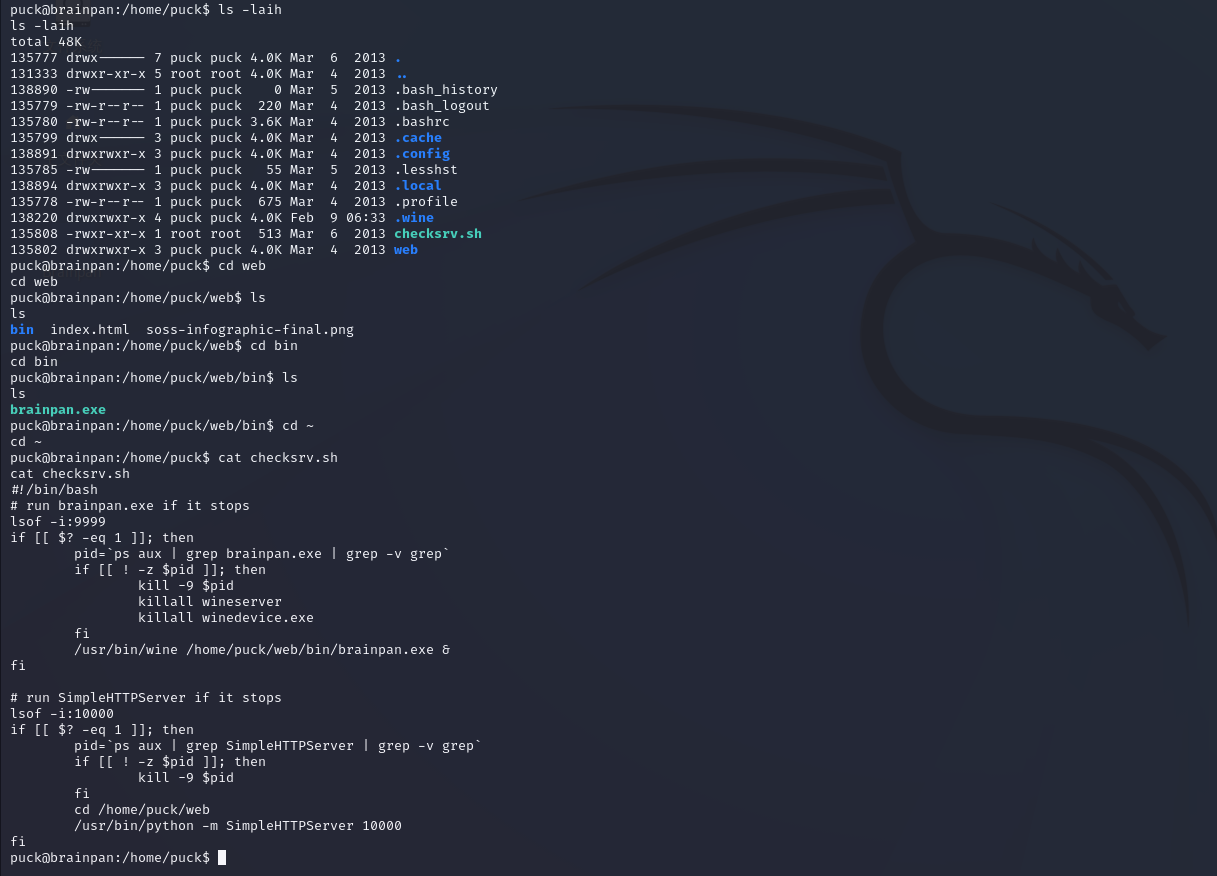This screenshot has height=876, width=1217.
Task: Click the pid line grepping brainpan.exe
Action: tap(262, 554)
